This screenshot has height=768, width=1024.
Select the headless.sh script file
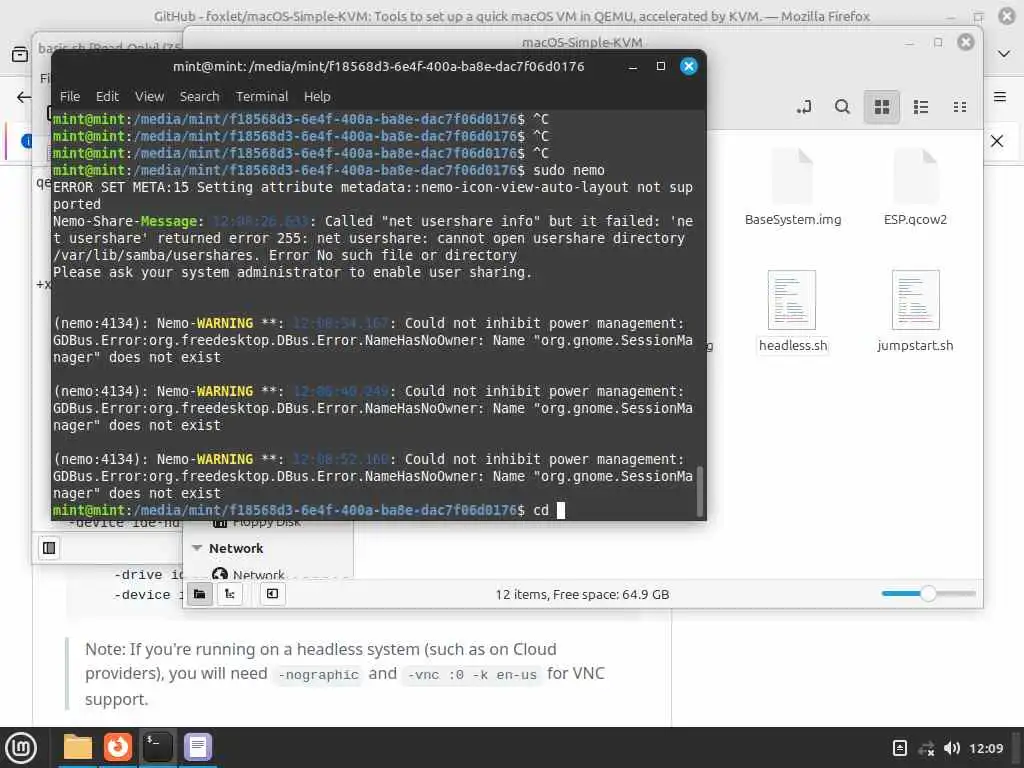click(793, 311)
